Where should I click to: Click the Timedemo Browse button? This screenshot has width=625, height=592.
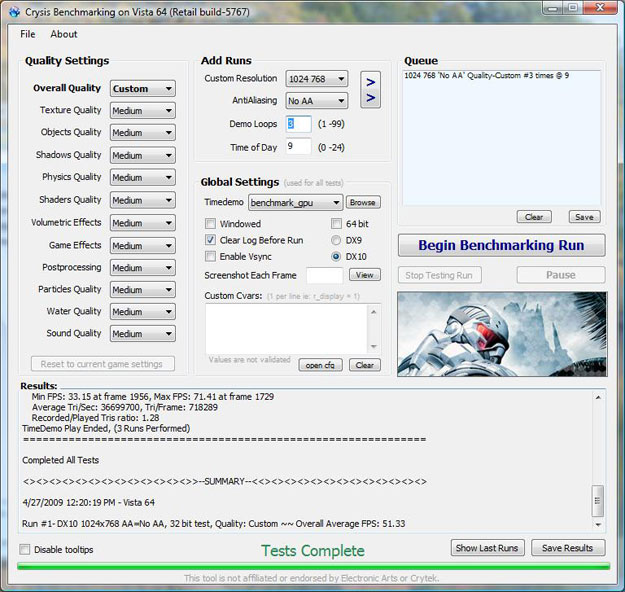click(363, 203)
